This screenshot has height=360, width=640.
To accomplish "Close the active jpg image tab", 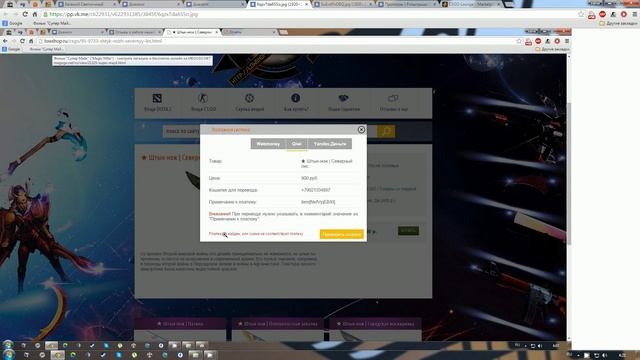I will click(306, 4).
